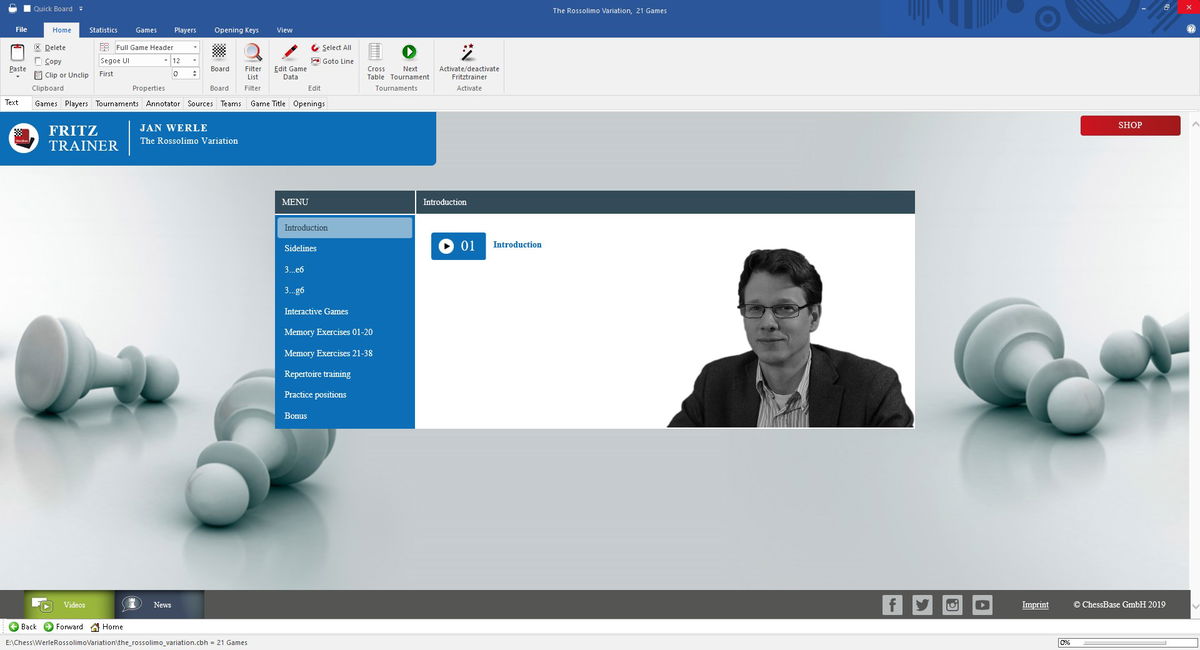Toggle the Quick Board checkbox
The width and height of the screenshot is (1200, 650).
point(27,9)
